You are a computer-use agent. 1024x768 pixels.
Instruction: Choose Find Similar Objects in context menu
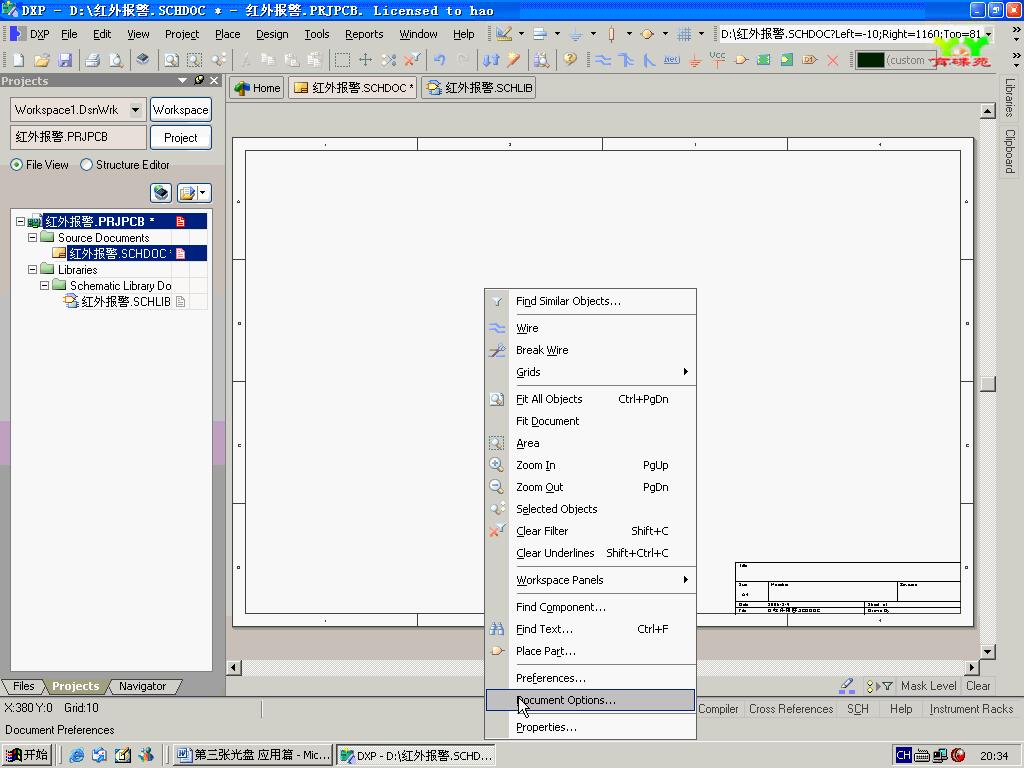click(x=590, y=301)
